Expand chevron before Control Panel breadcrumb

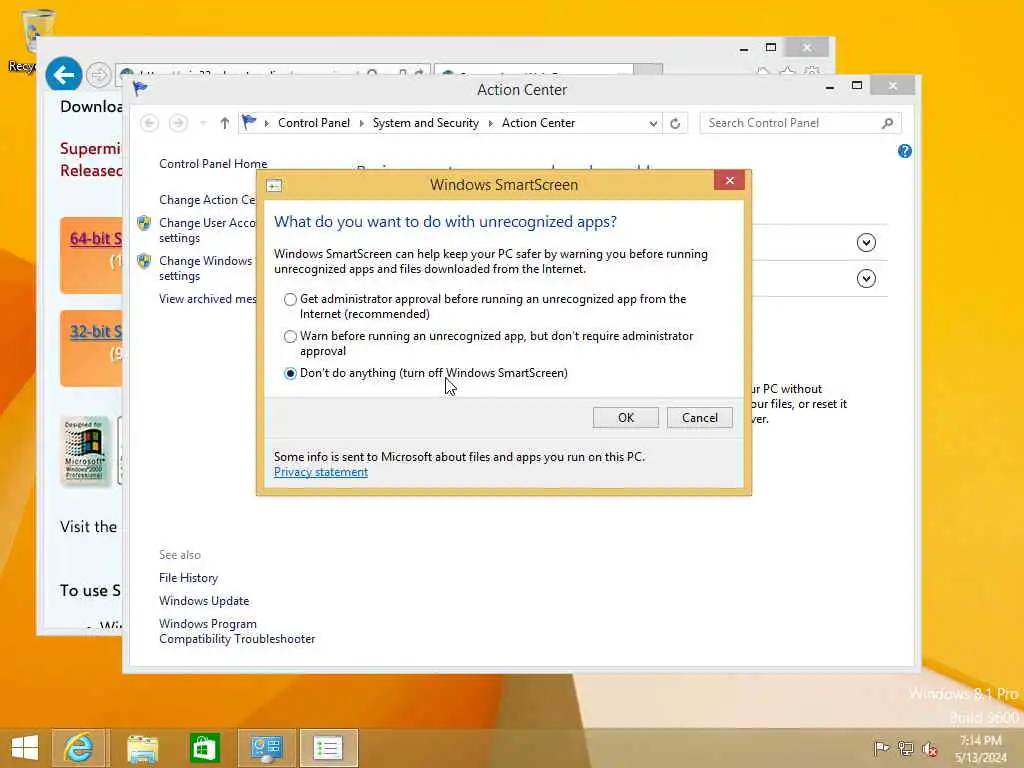266,123
